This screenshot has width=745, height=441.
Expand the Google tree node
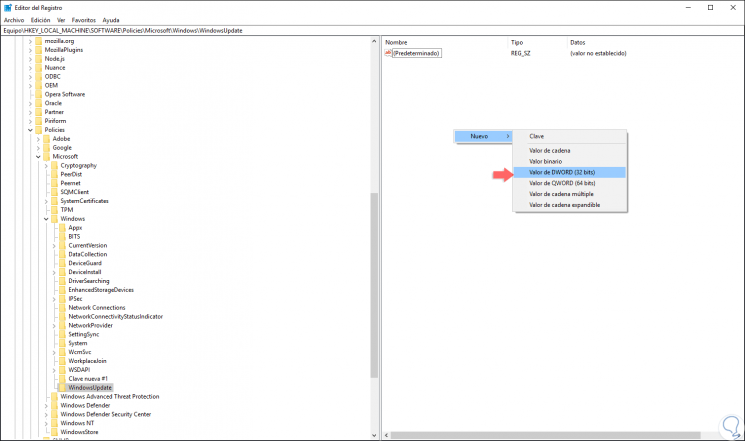(38, 148)
